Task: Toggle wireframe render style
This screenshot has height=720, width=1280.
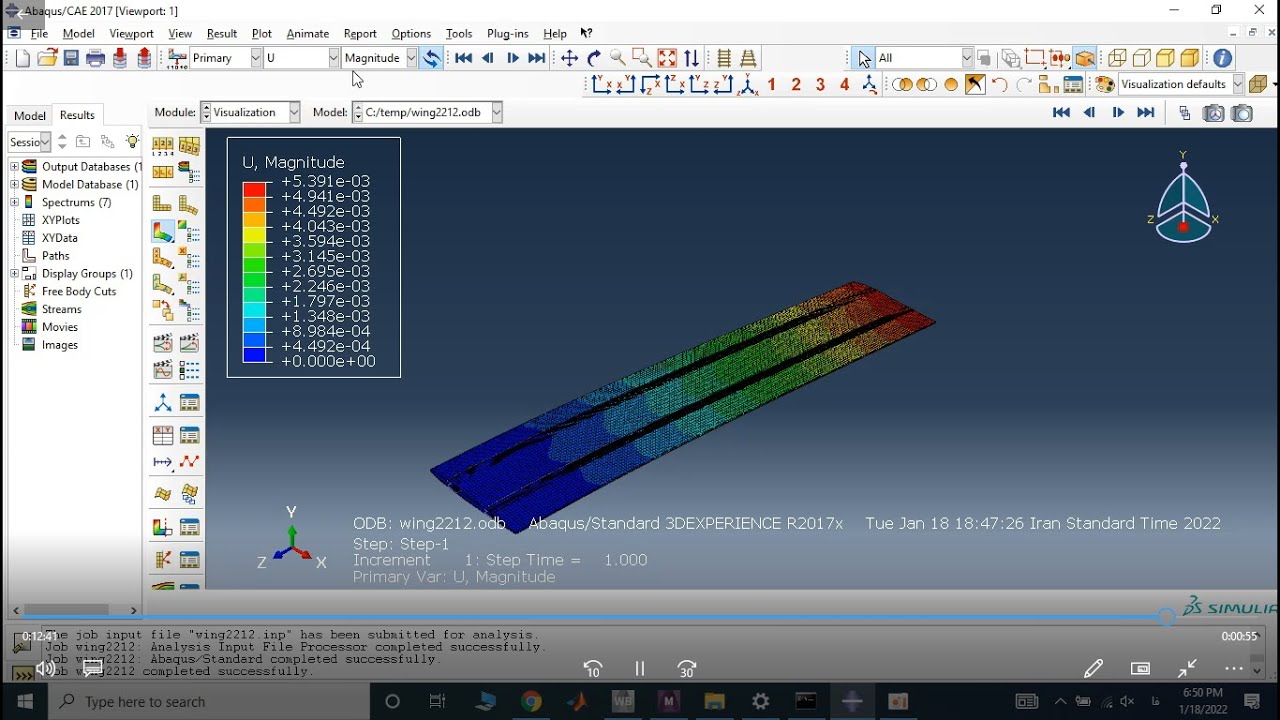Action: coord(1117,58)
